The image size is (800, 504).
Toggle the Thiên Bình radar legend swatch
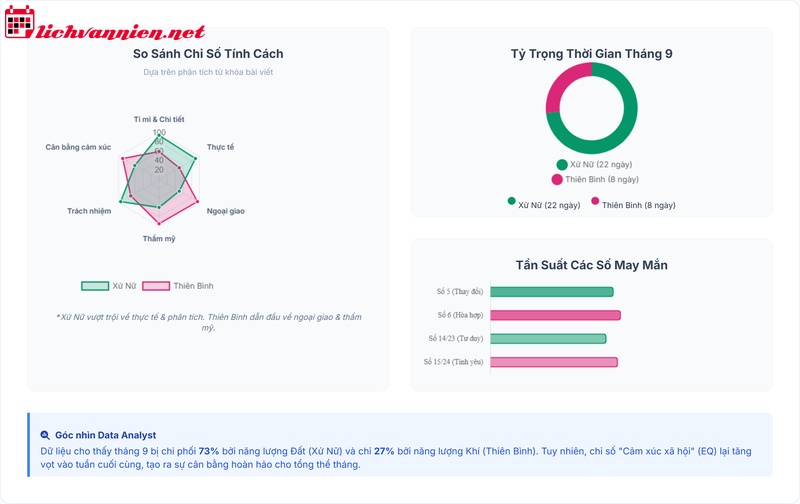pyautogui.click(x=156, y=286)
